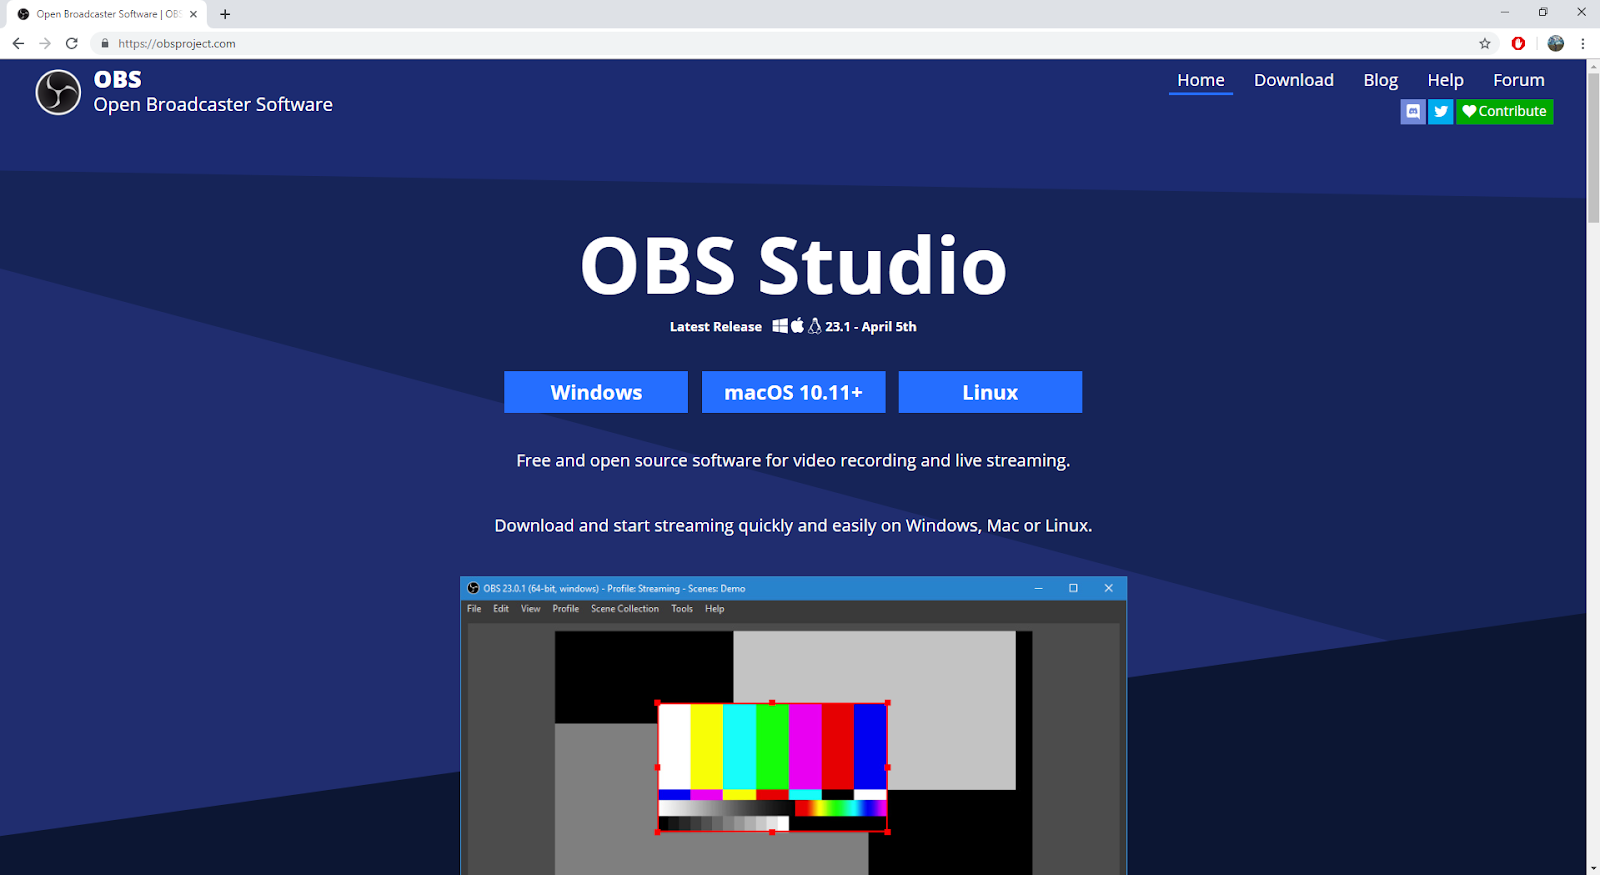The width and height of the screenshot is (1600, 875).
Task: Click the Apple logo beside Latest Release
Action: pos(797,326)
